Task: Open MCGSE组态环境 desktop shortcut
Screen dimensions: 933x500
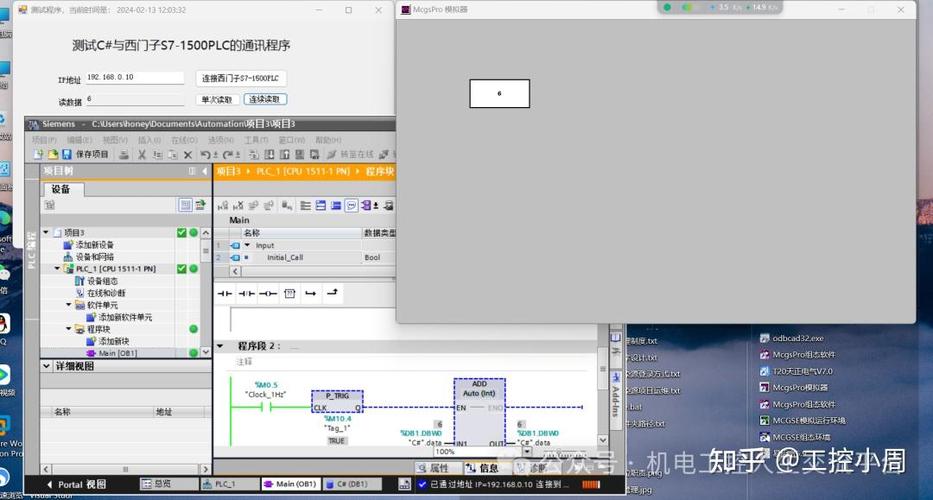Action: [x=795, y=437]
